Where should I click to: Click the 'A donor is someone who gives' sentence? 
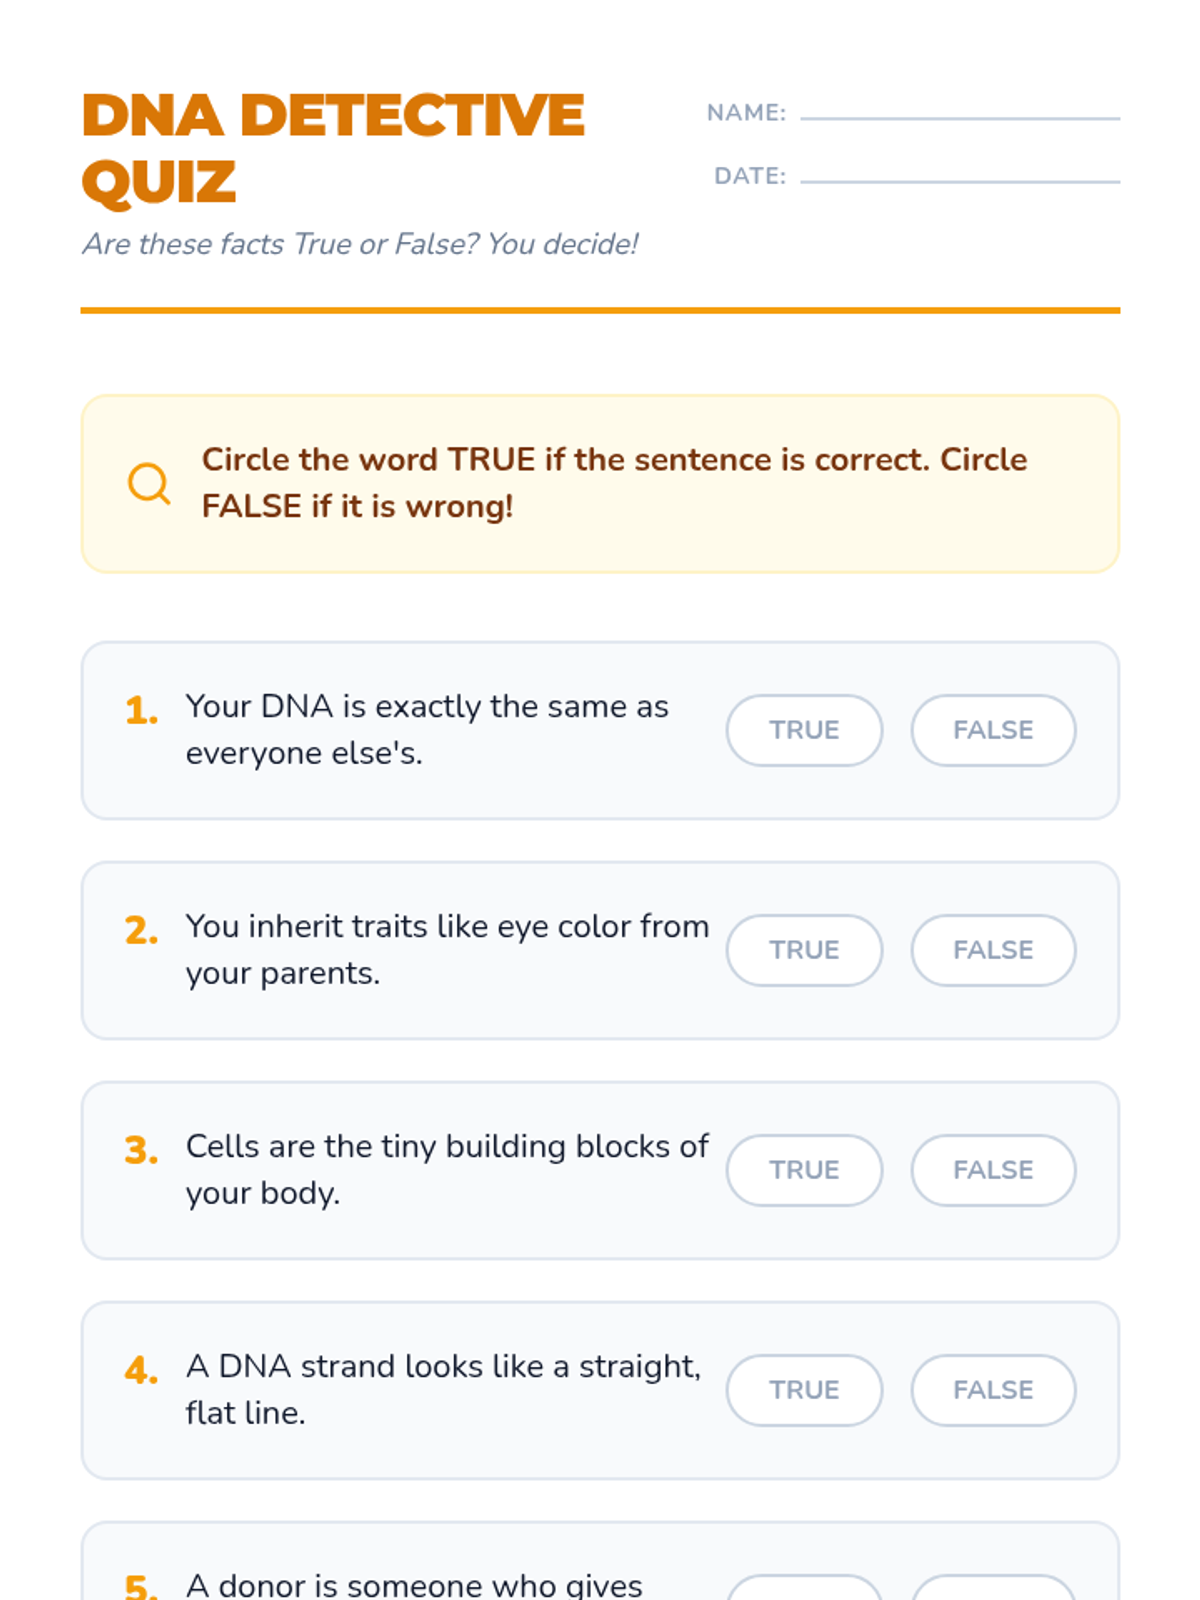point(414,1585)
